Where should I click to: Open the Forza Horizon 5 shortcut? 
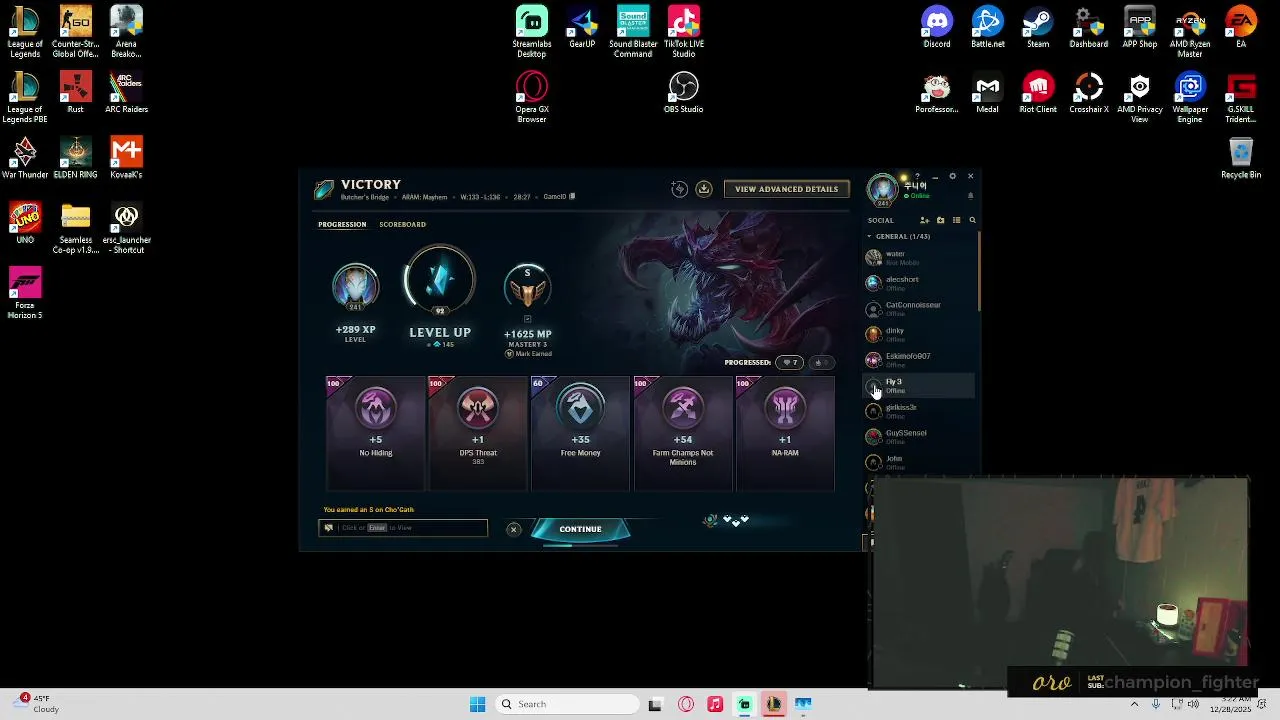(25, 293)
